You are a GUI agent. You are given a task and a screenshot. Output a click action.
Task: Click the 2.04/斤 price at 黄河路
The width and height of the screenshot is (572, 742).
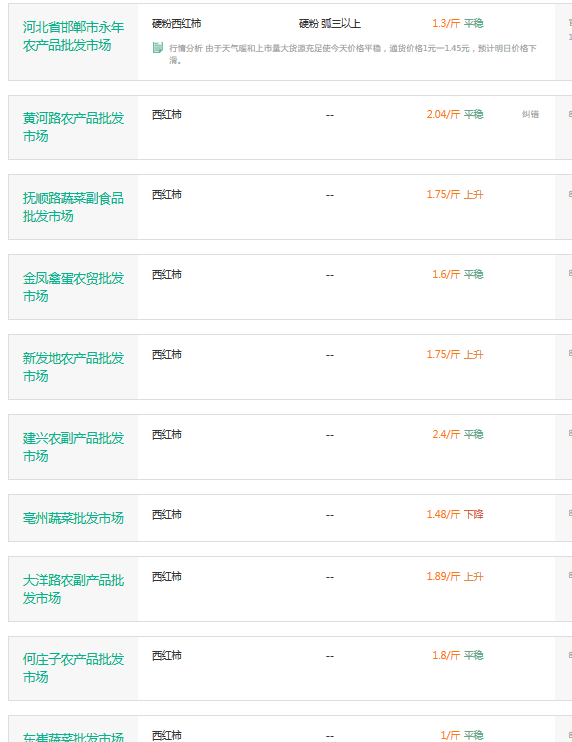click(443, 114)
